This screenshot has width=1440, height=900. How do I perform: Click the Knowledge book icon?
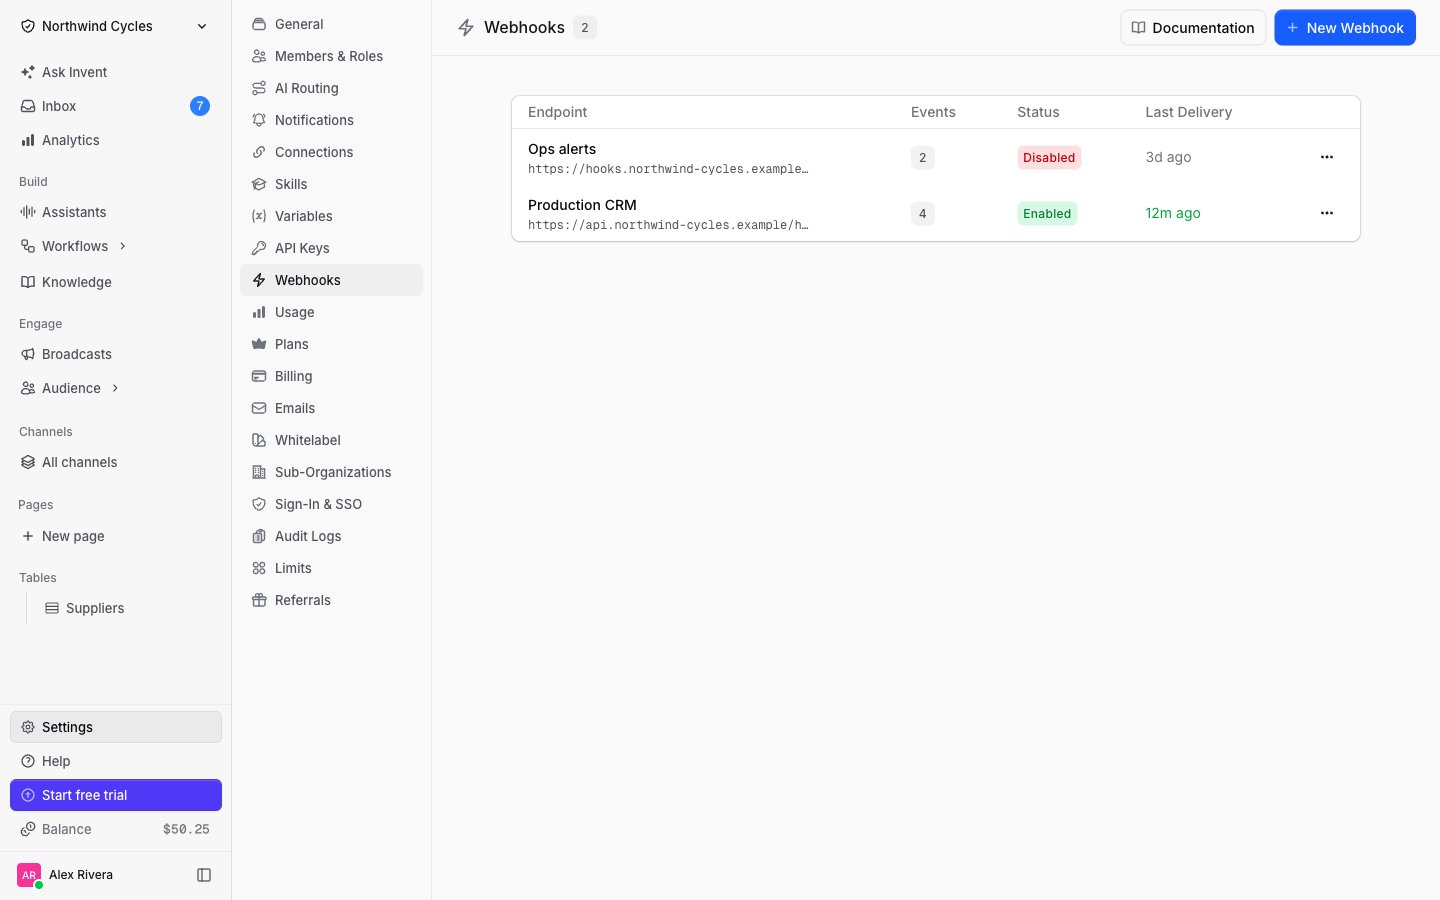28,282
